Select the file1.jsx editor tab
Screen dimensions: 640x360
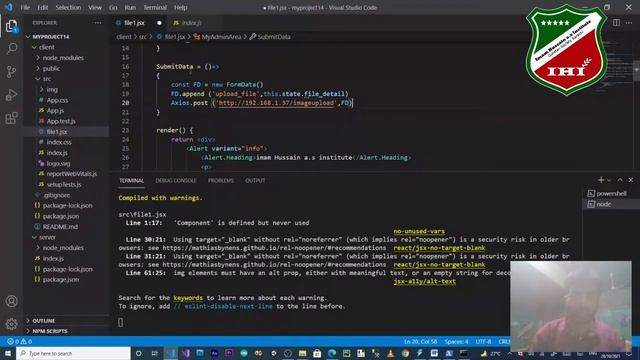(x=134, y=23)
